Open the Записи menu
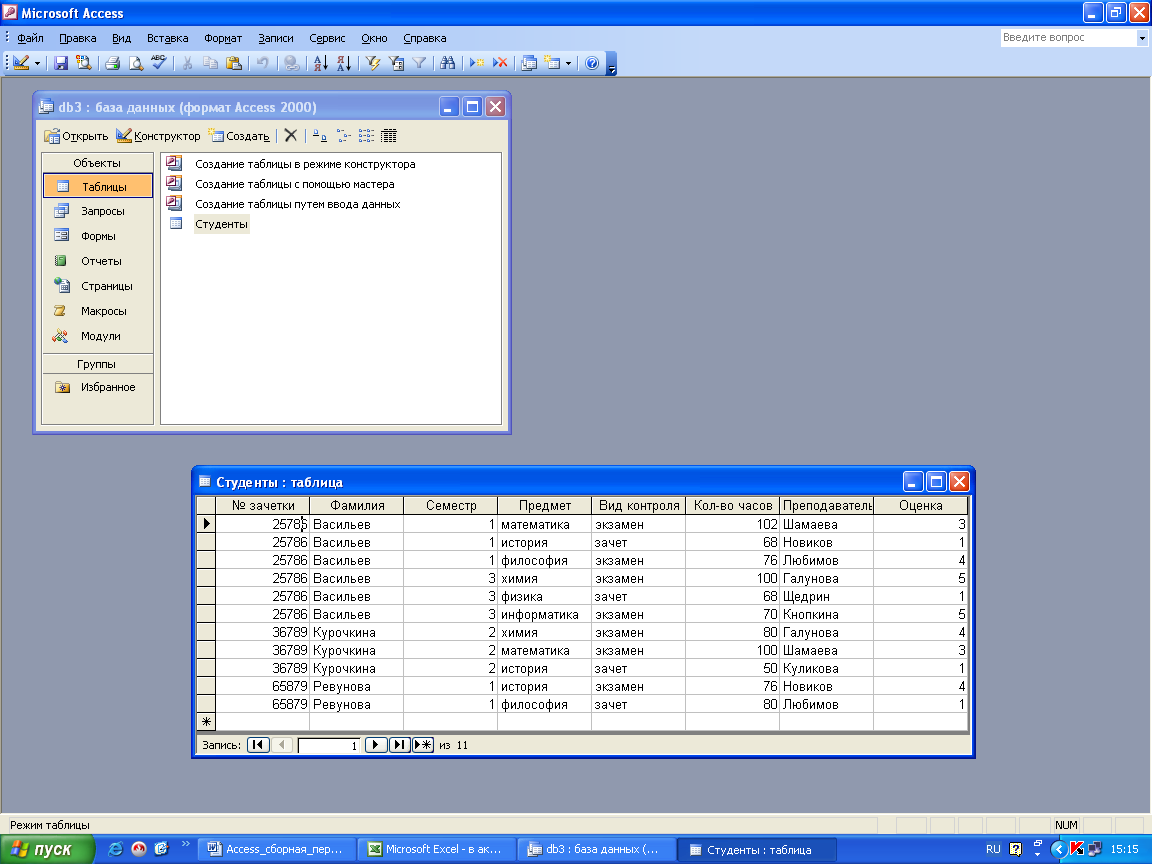The height and width of the screenshot is (864, 1152). (276, 38)
